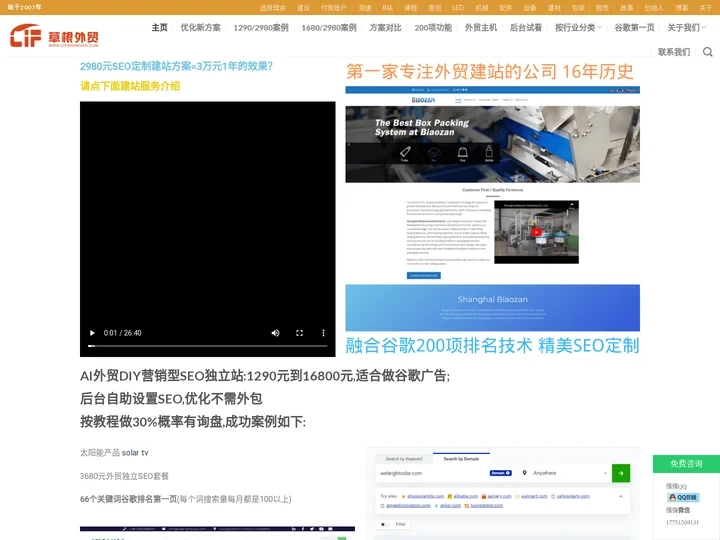
Task: Open the 包装 category link
Action: click(x=578, y=8)
